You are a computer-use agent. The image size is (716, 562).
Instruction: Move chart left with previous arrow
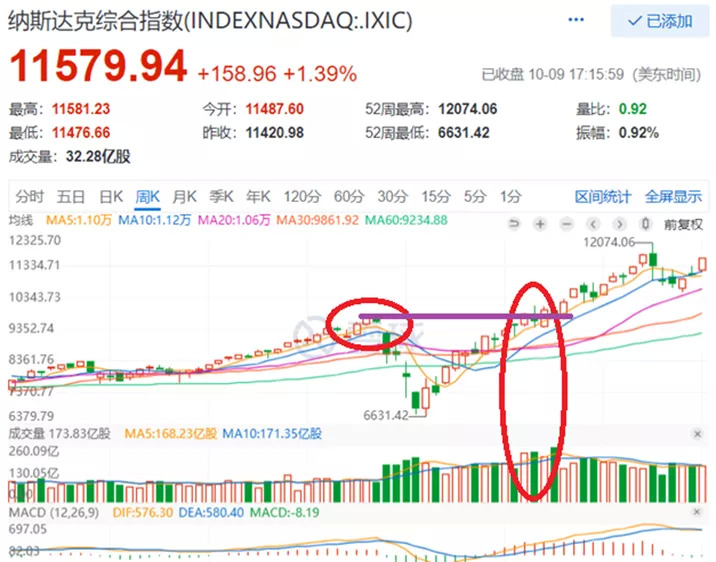click(x=593, y=224)
